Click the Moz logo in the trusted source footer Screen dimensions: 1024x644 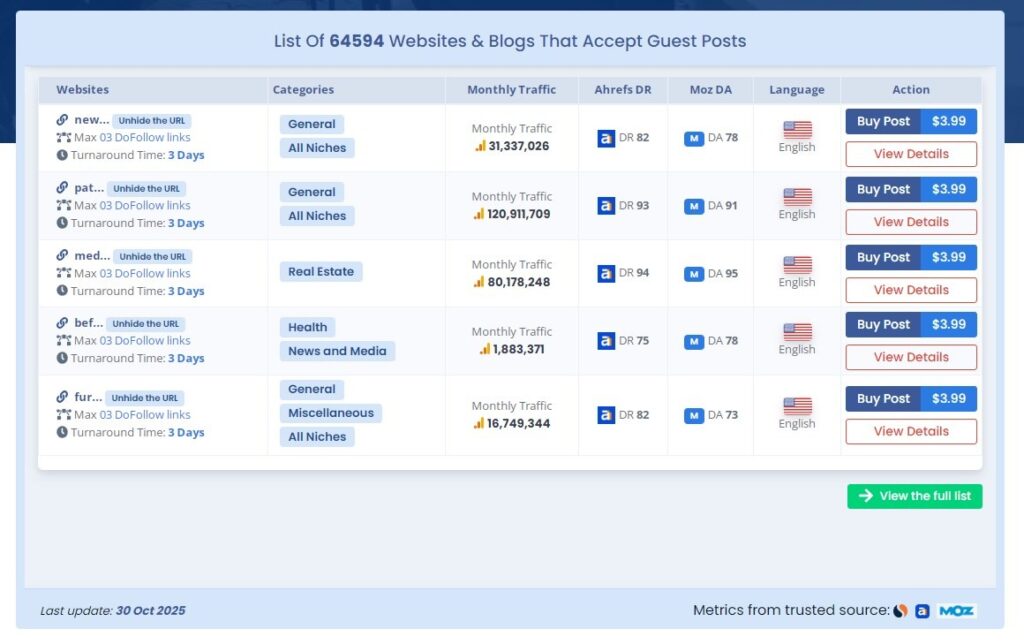pos(956,610)
